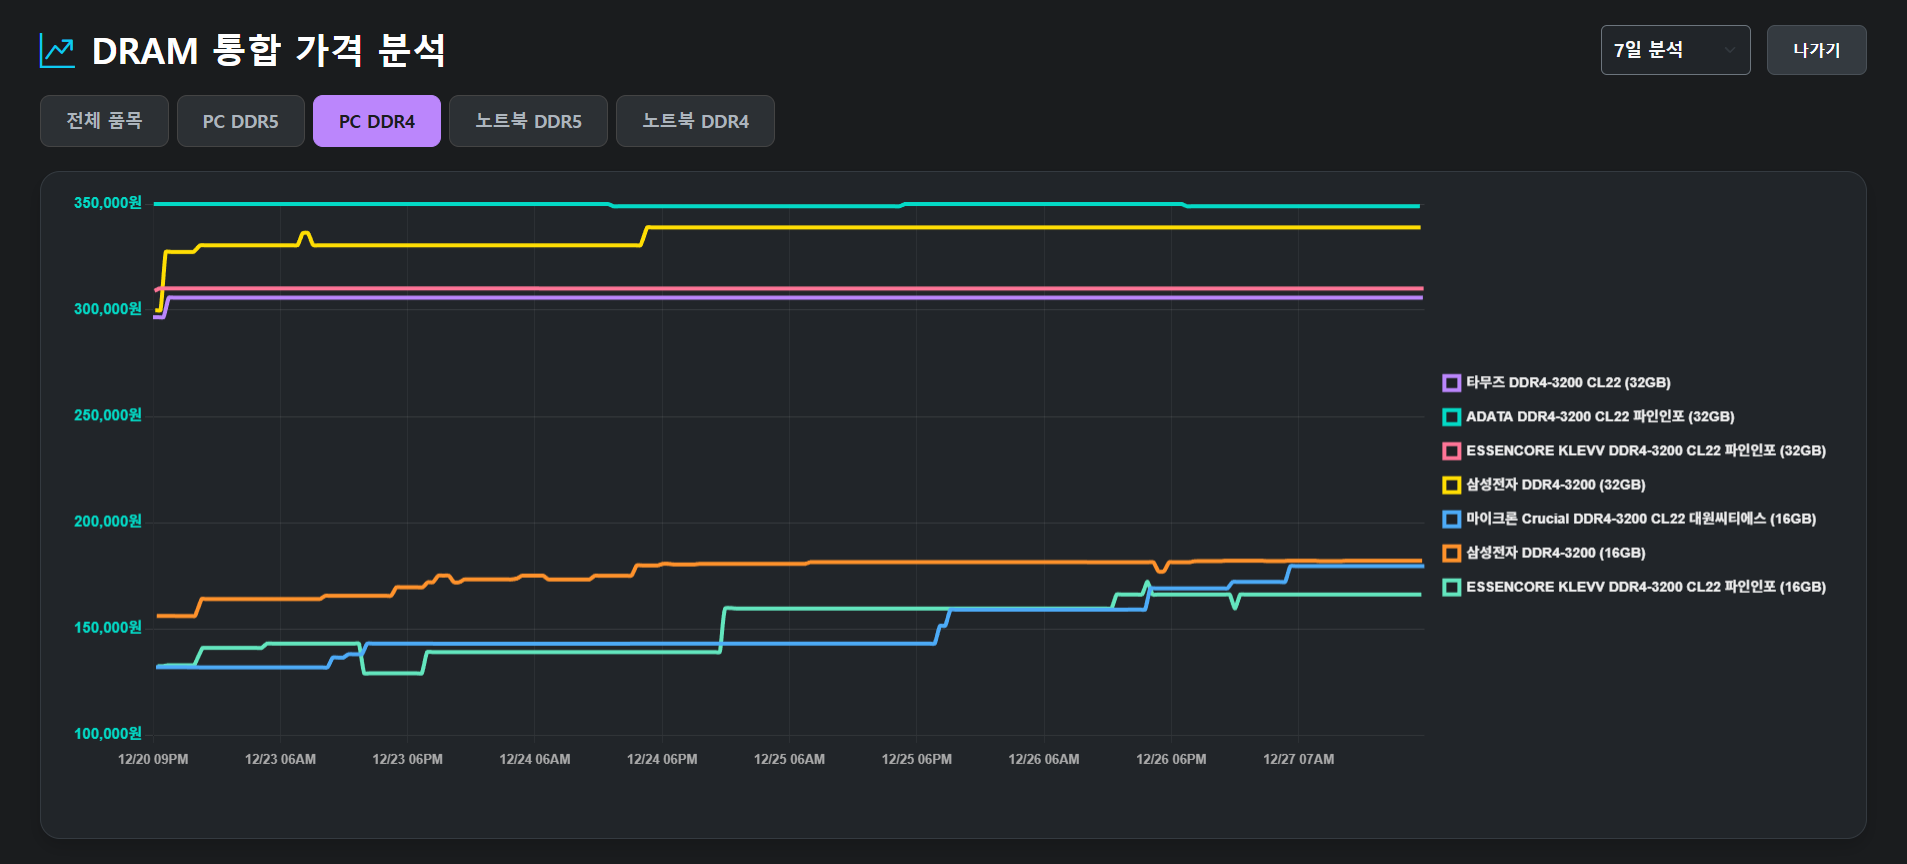Screen dimensions: 1907x864
Task: Click the 100,000원 y-axis label
Action: coord(108,733)
